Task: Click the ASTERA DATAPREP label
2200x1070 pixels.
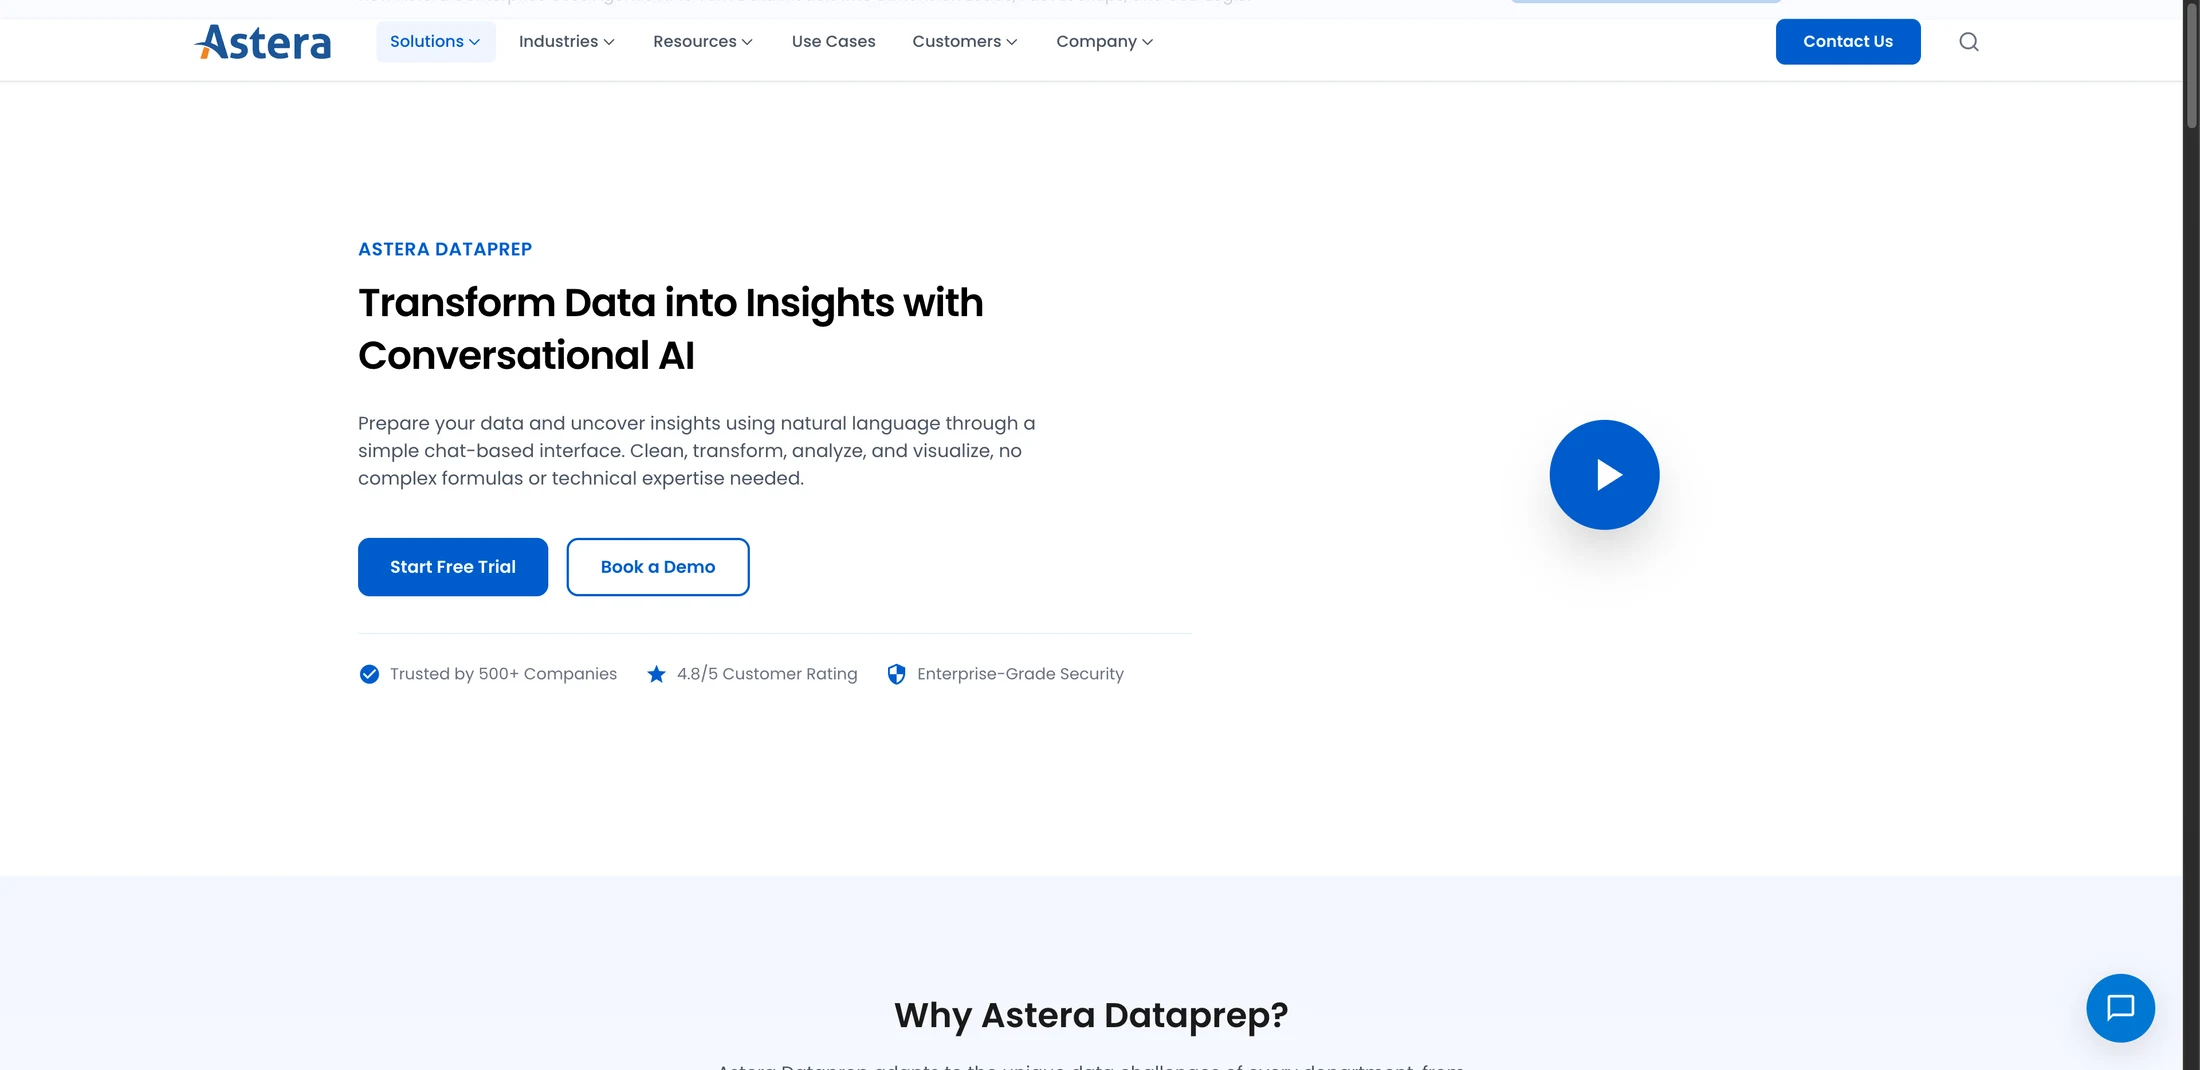Action: 445,249
